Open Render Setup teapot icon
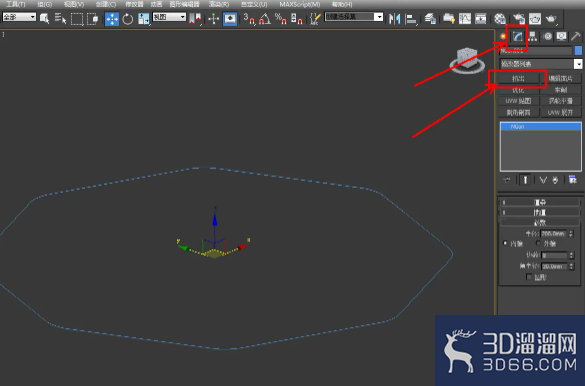The image size is (585, 386). tap(519, 18)
